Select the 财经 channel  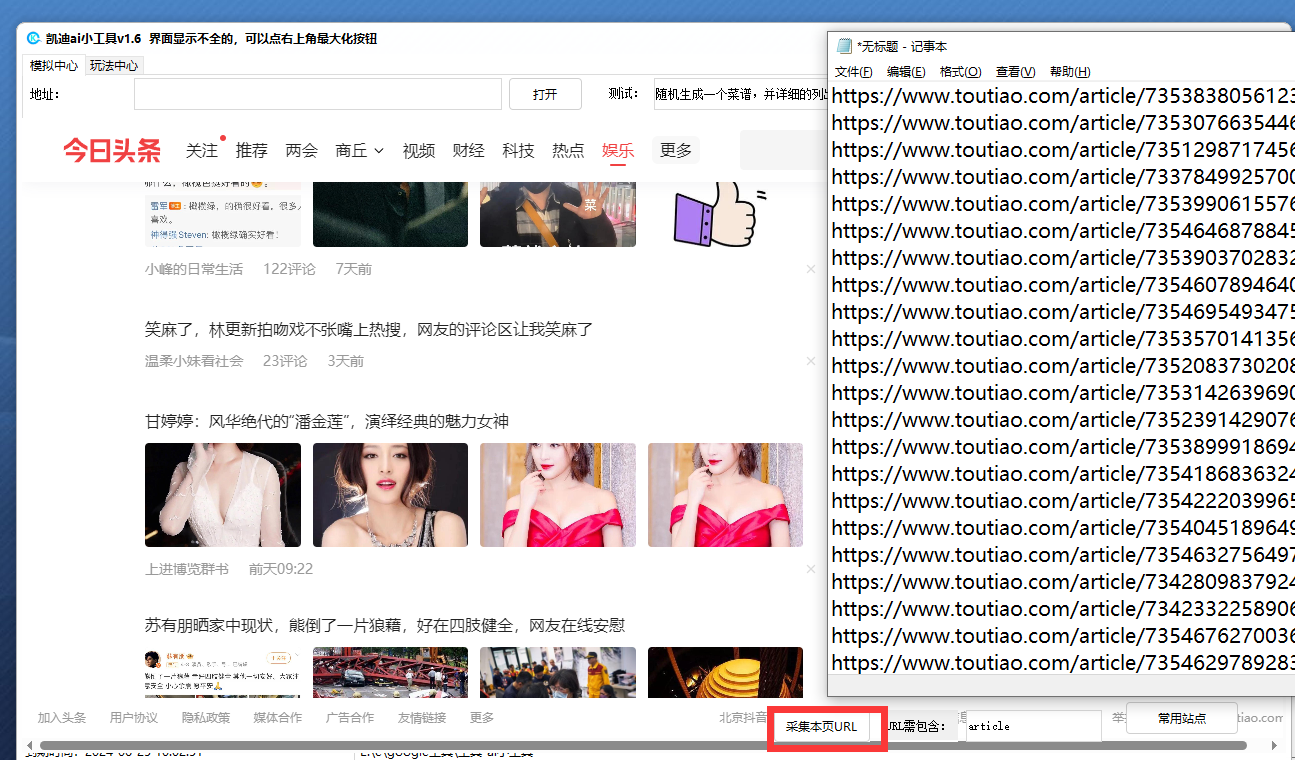point(468,151)
